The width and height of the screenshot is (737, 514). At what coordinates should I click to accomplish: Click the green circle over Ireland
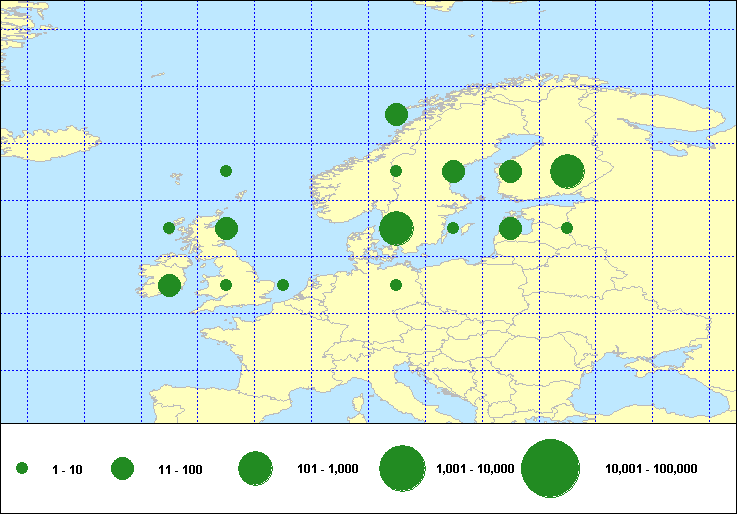point(169,285)
